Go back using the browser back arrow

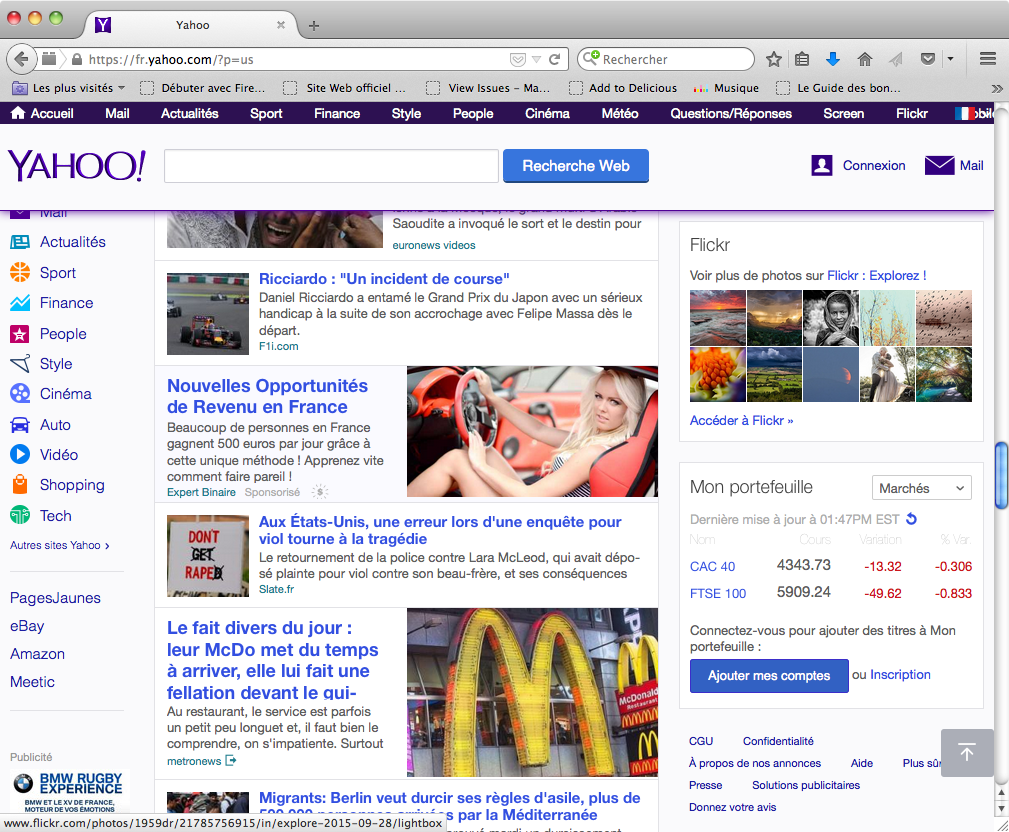tap(21, 59)
